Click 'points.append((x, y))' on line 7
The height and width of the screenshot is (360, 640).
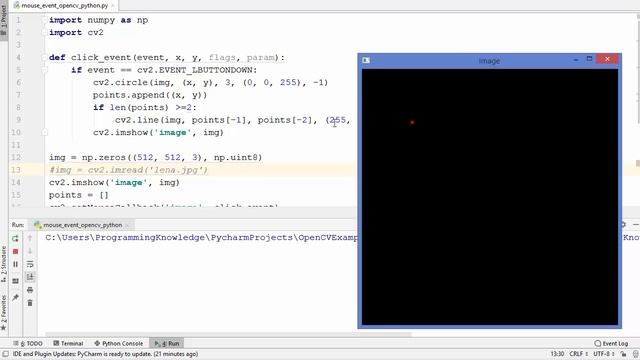click(x=150, y=95)
